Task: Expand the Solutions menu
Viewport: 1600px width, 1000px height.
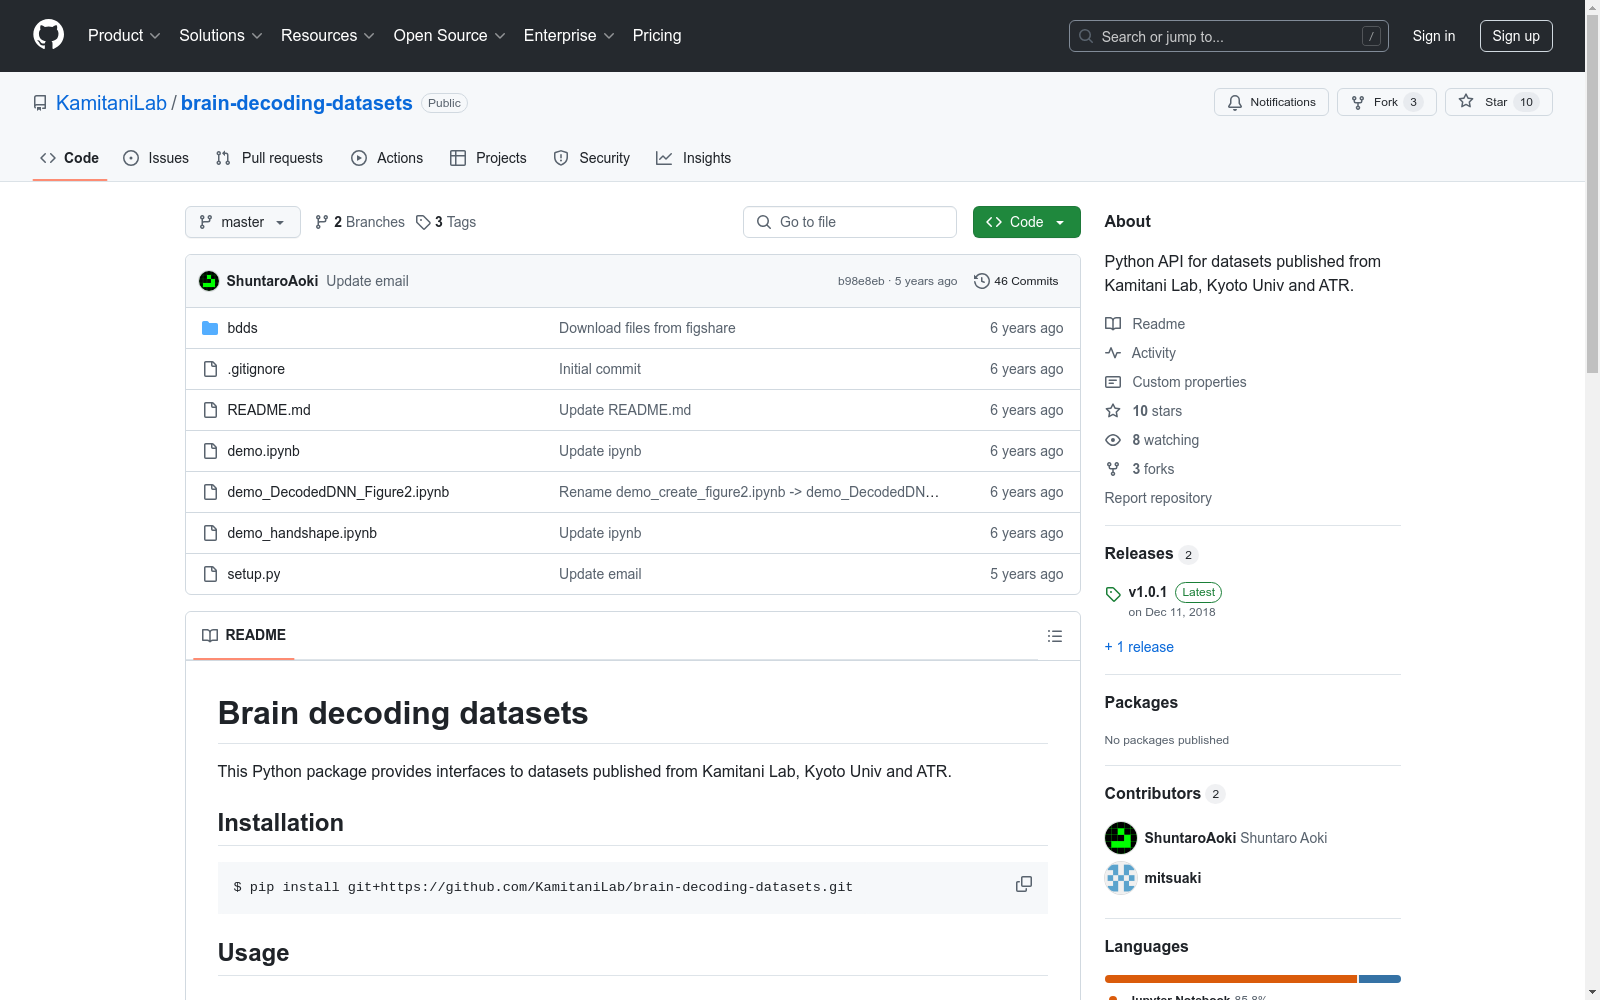Action: pyautogui.click(x=220, y=36)
